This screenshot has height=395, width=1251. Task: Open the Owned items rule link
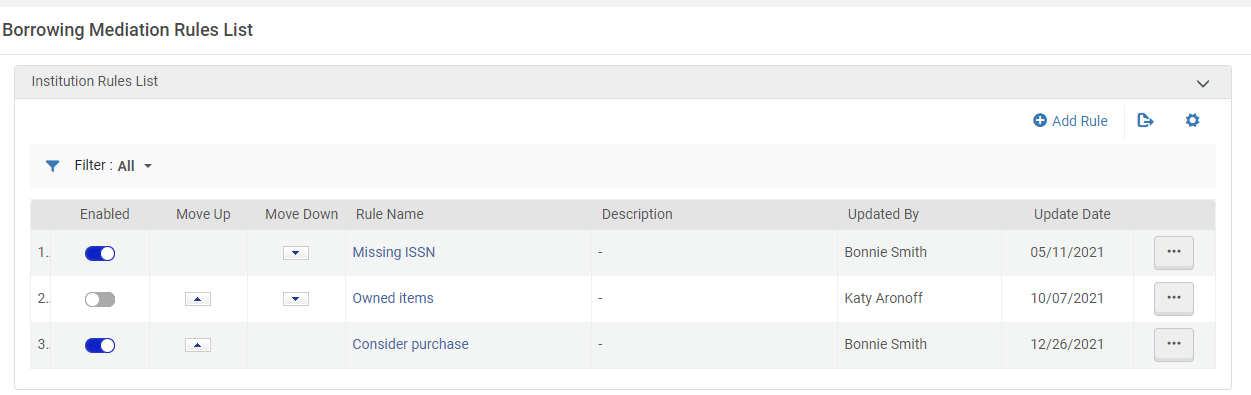(393, 299)
